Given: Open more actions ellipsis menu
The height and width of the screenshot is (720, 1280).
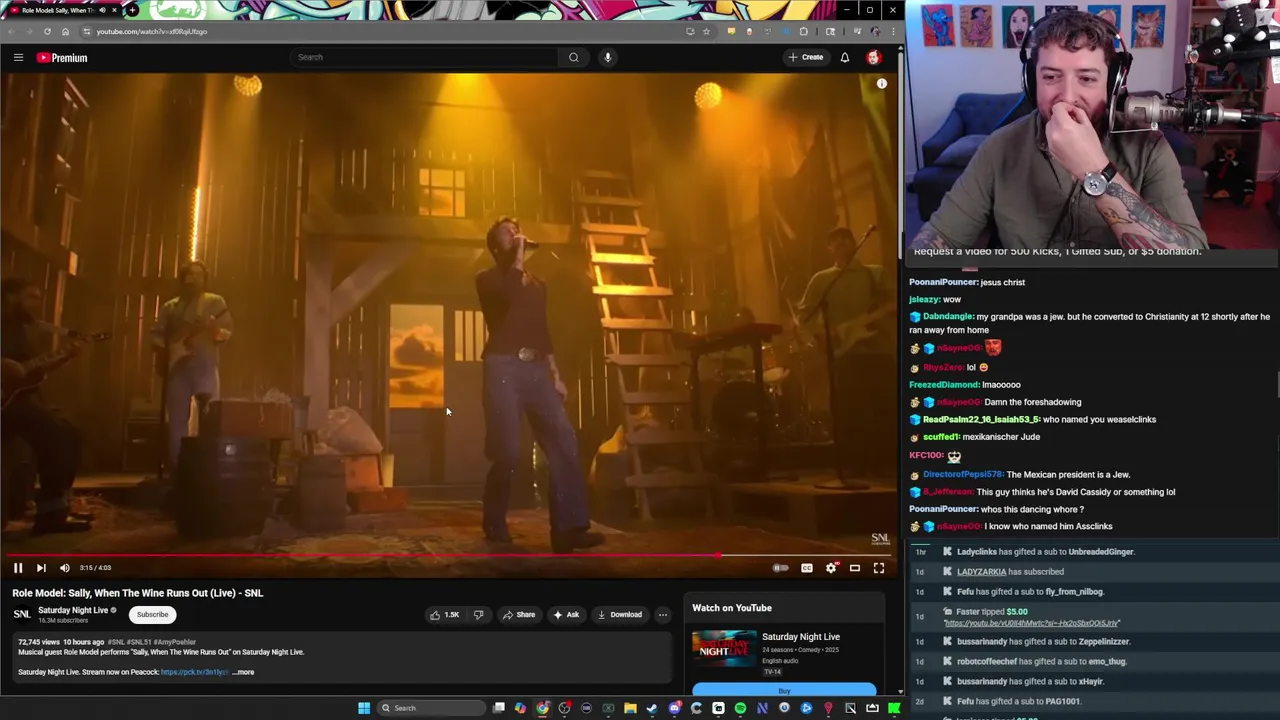Looking at the screenshot, I should click(x=662, y=615).
